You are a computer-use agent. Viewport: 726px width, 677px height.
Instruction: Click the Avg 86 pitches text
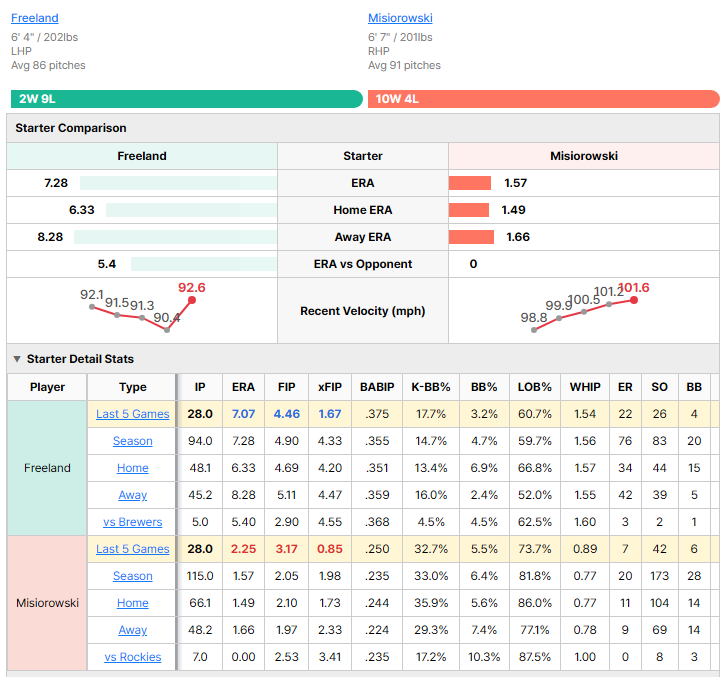(x=48, y=65)
